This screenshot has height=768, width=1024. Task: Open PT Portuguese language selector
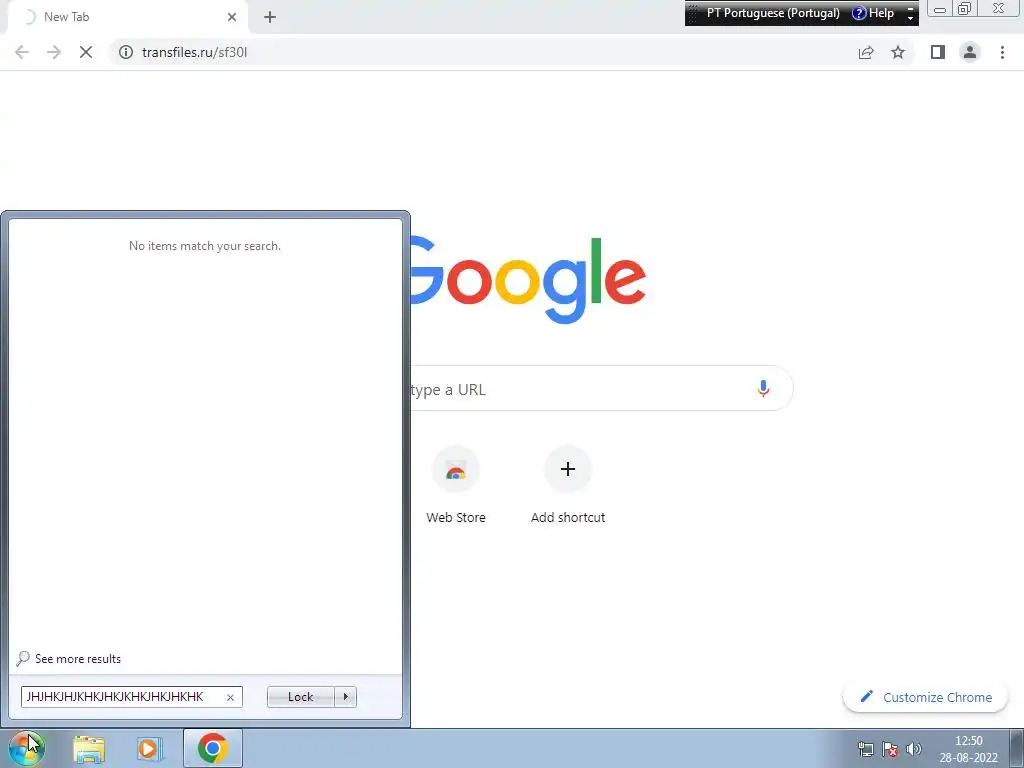point(773,13)
